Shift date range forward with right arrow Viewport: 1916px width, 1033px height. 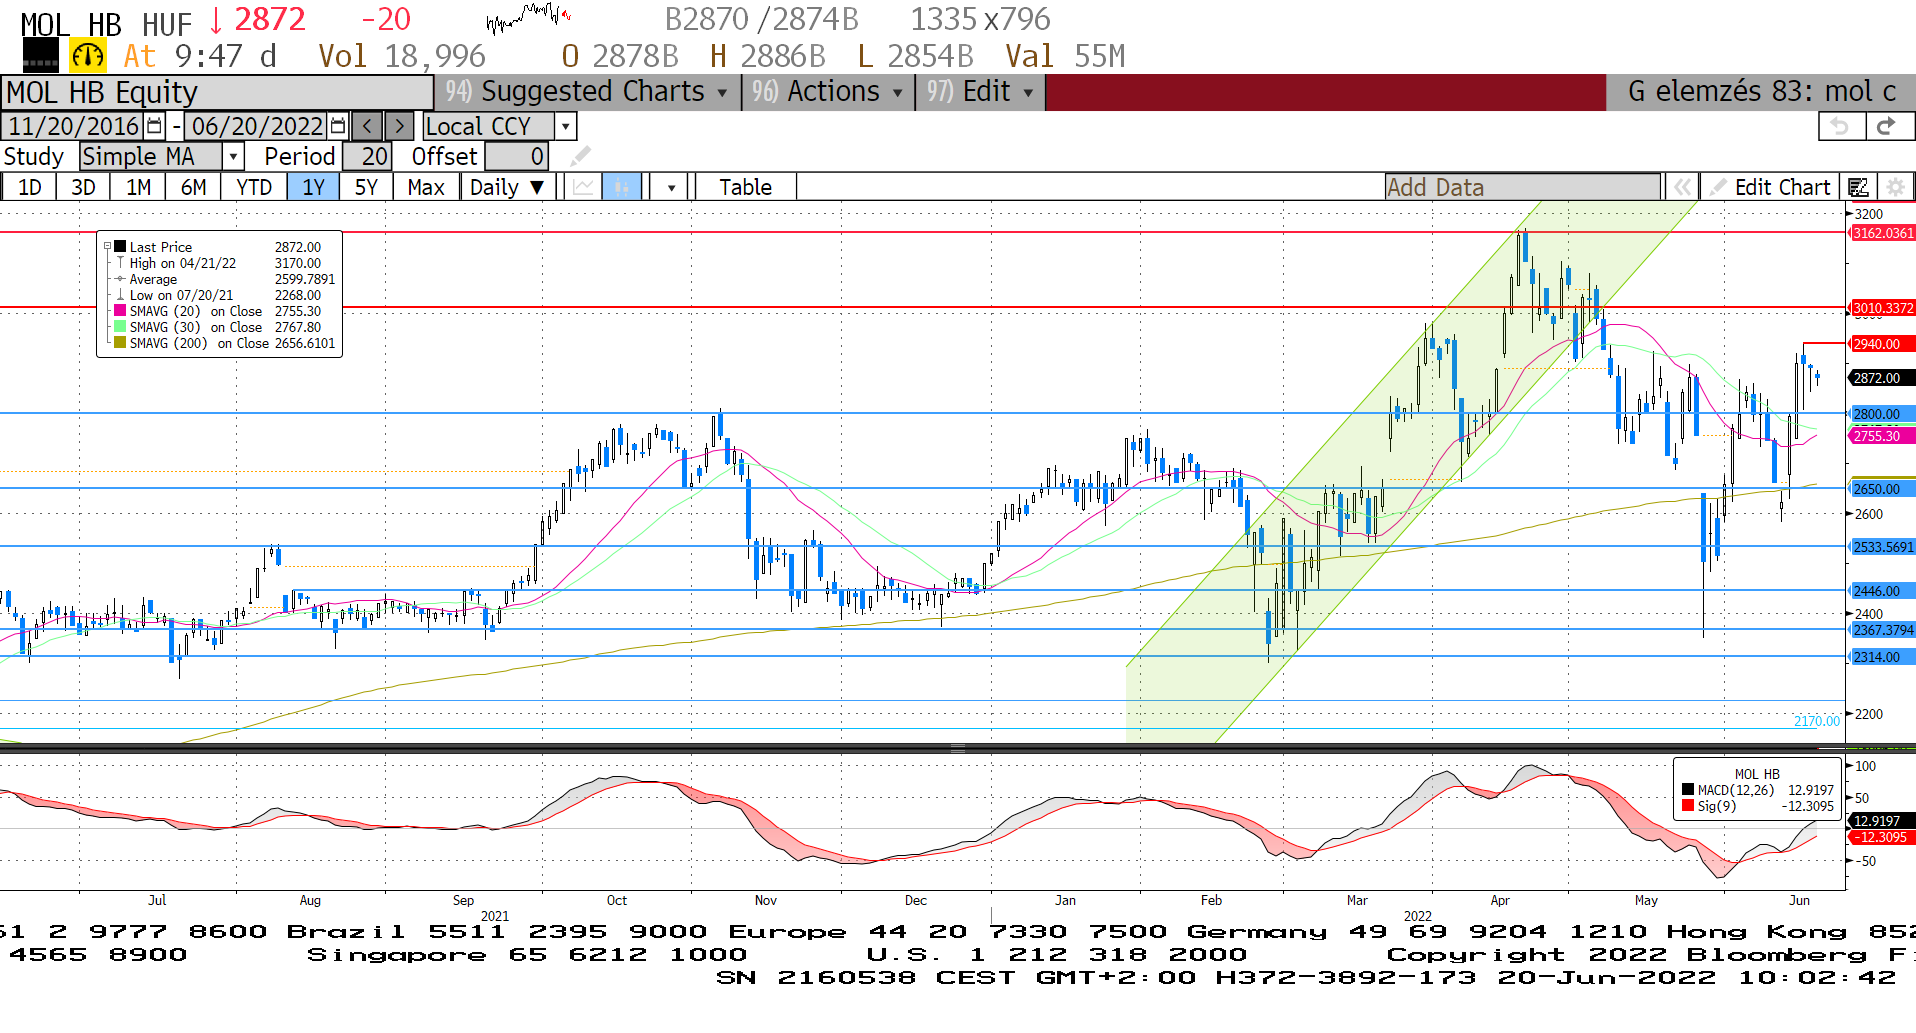pyautogui.click(x=399, y=126)
